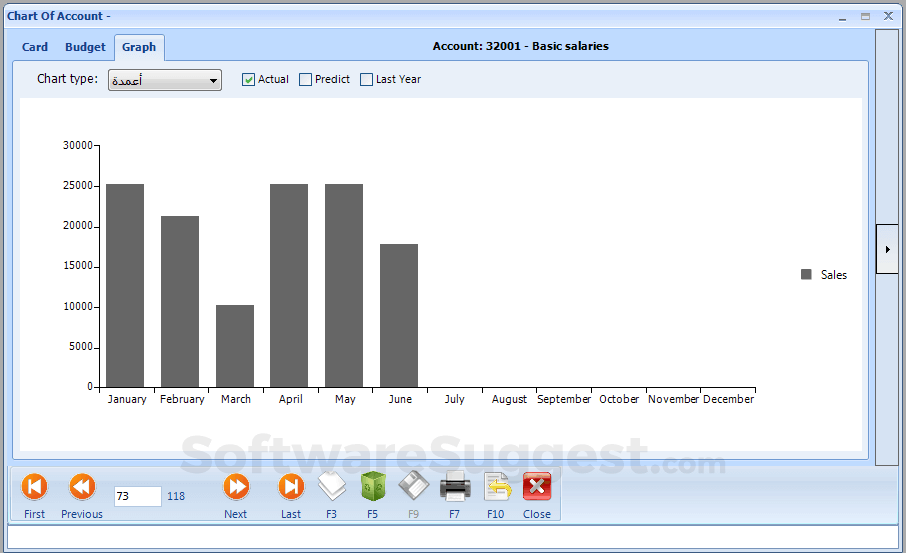Click the 15000 y-axis value

pyautogui.click(x=78, y=266)
